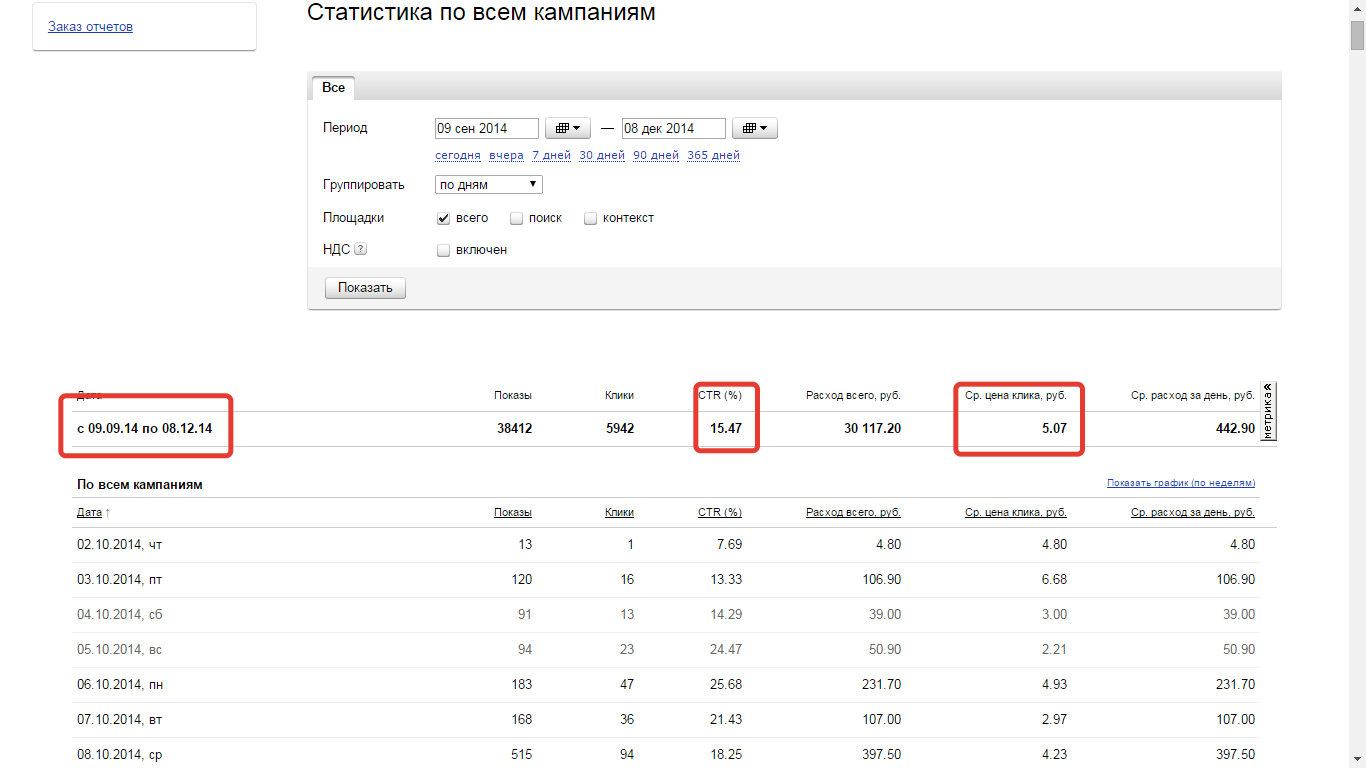The image size is (1366, 768).
Task: Select the 365 дней period link
Action: pyautogui.click(x=713, y=155)
